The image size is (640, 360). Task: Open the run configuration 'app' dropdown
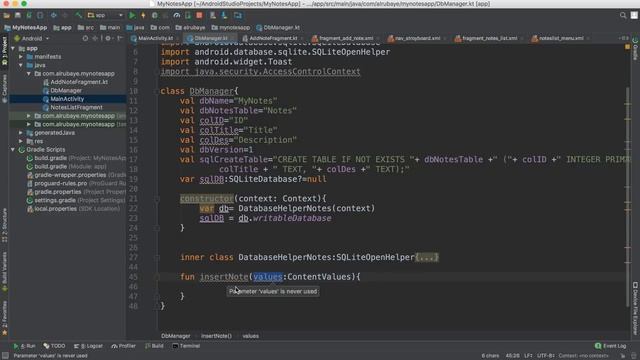[105, 16]
